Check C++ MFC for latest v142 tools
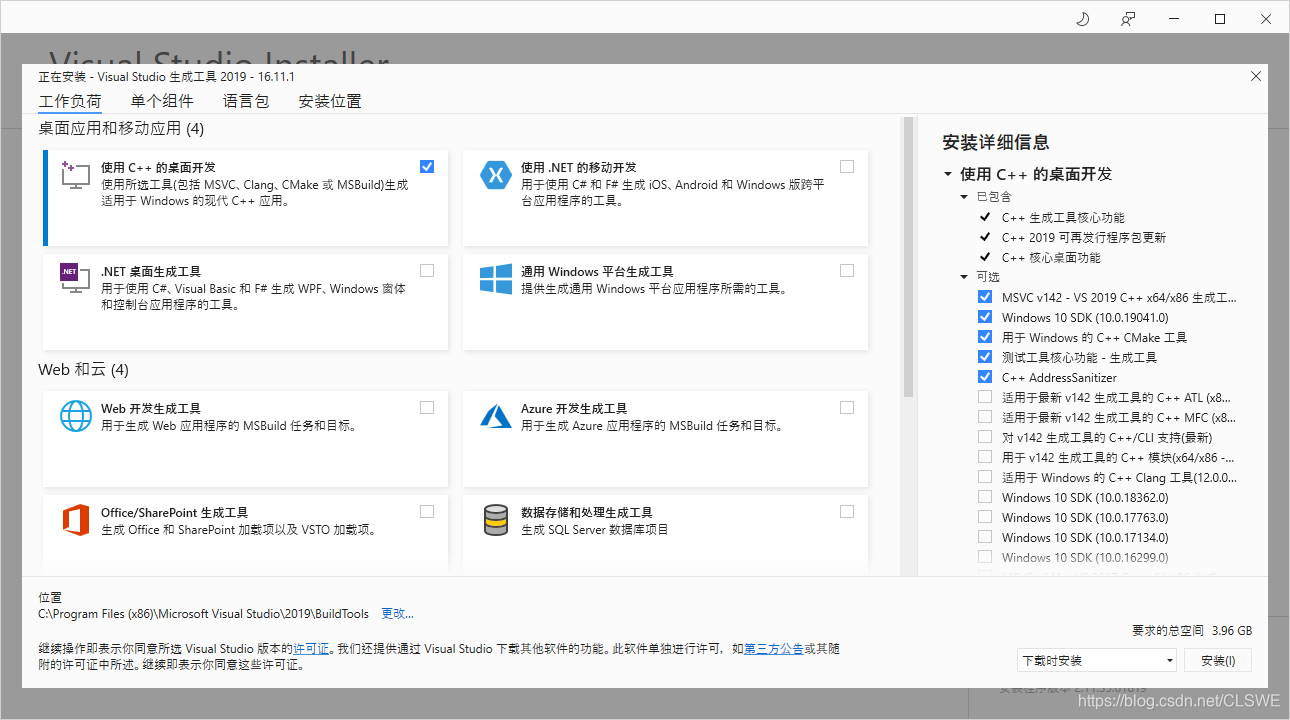1290x720 pixels. click(x=985, y=417)
